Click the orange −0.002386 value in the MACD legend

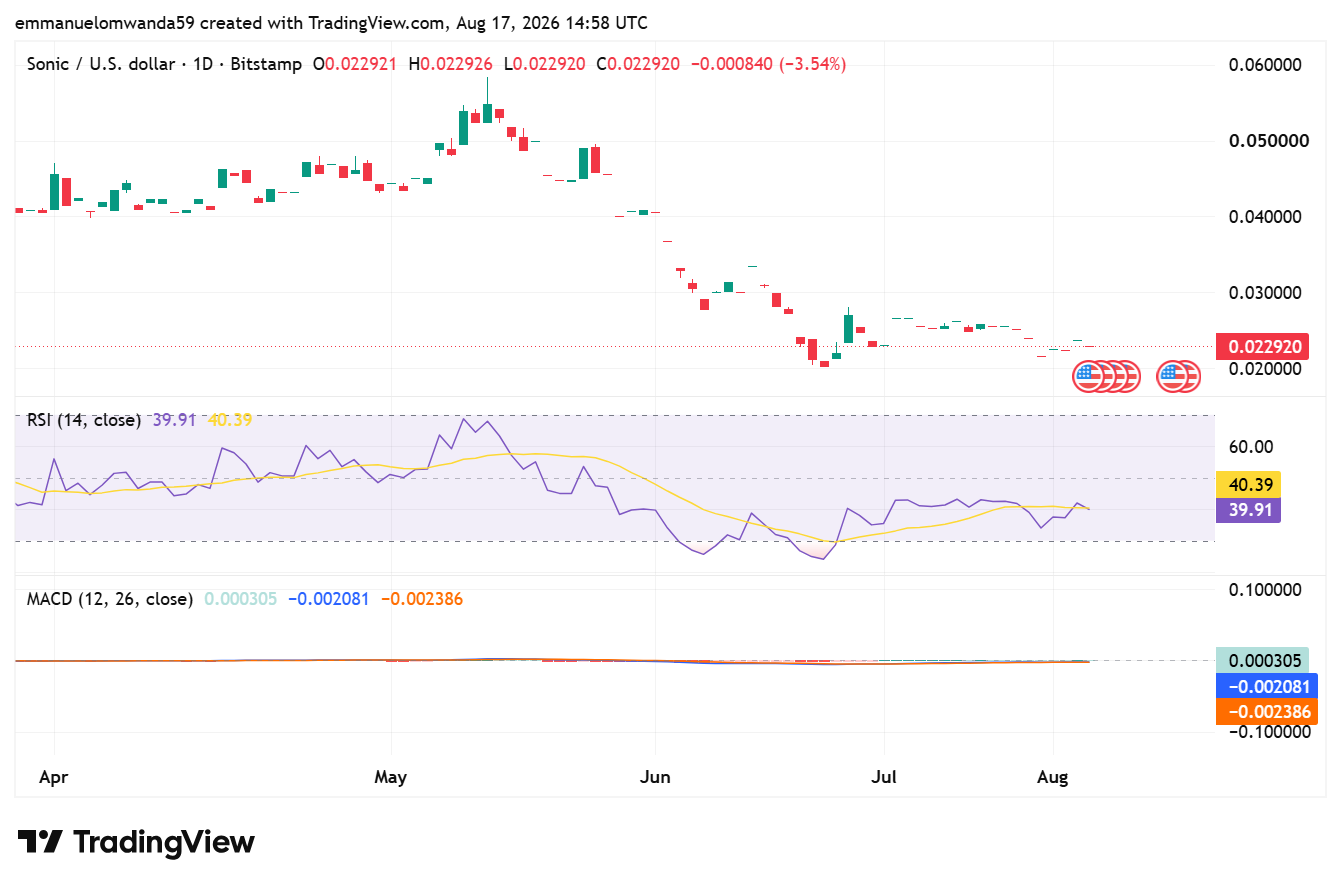422,599
